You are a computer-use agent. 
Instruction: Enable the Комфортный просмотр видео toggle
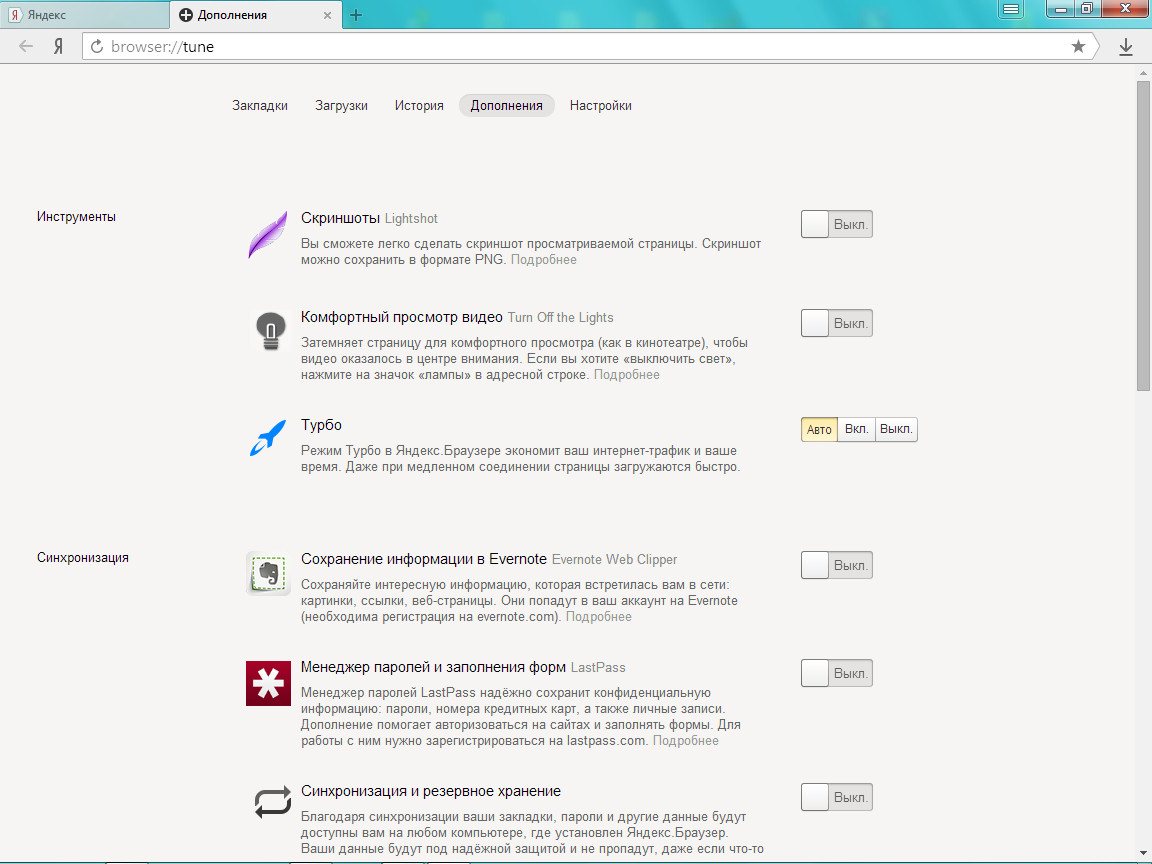pos(836,323)
